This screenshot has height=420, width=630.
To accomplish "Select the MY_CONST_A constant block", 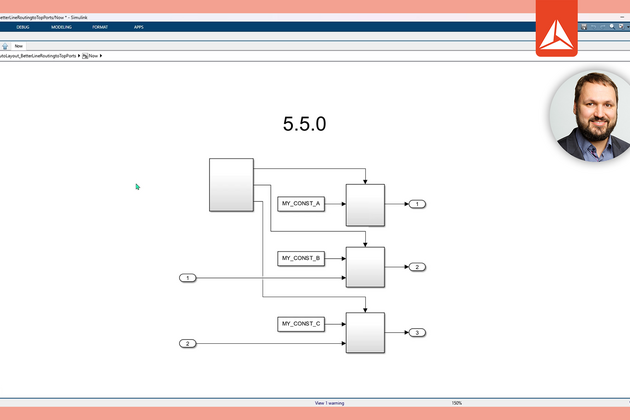I will [x=301, y=204].
